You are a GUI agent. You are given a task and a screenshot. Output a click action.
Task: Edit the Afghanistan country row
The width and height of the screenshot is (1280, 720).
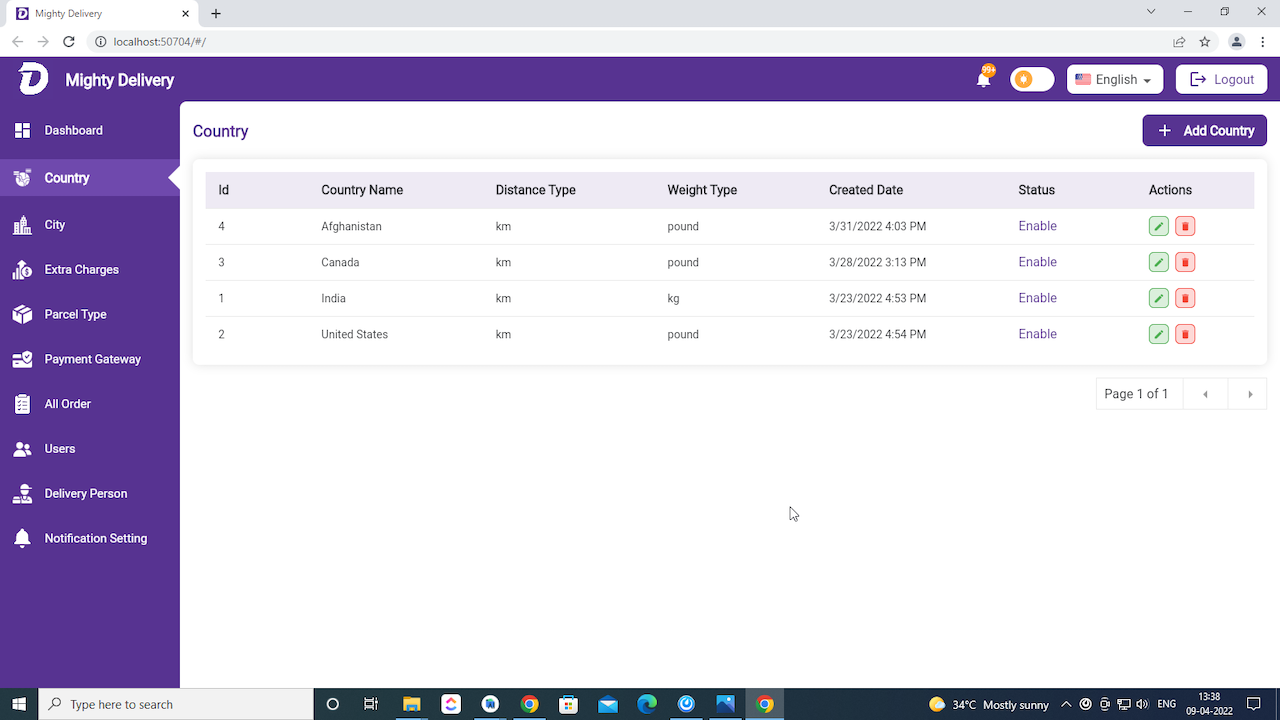pos(1158,226)
